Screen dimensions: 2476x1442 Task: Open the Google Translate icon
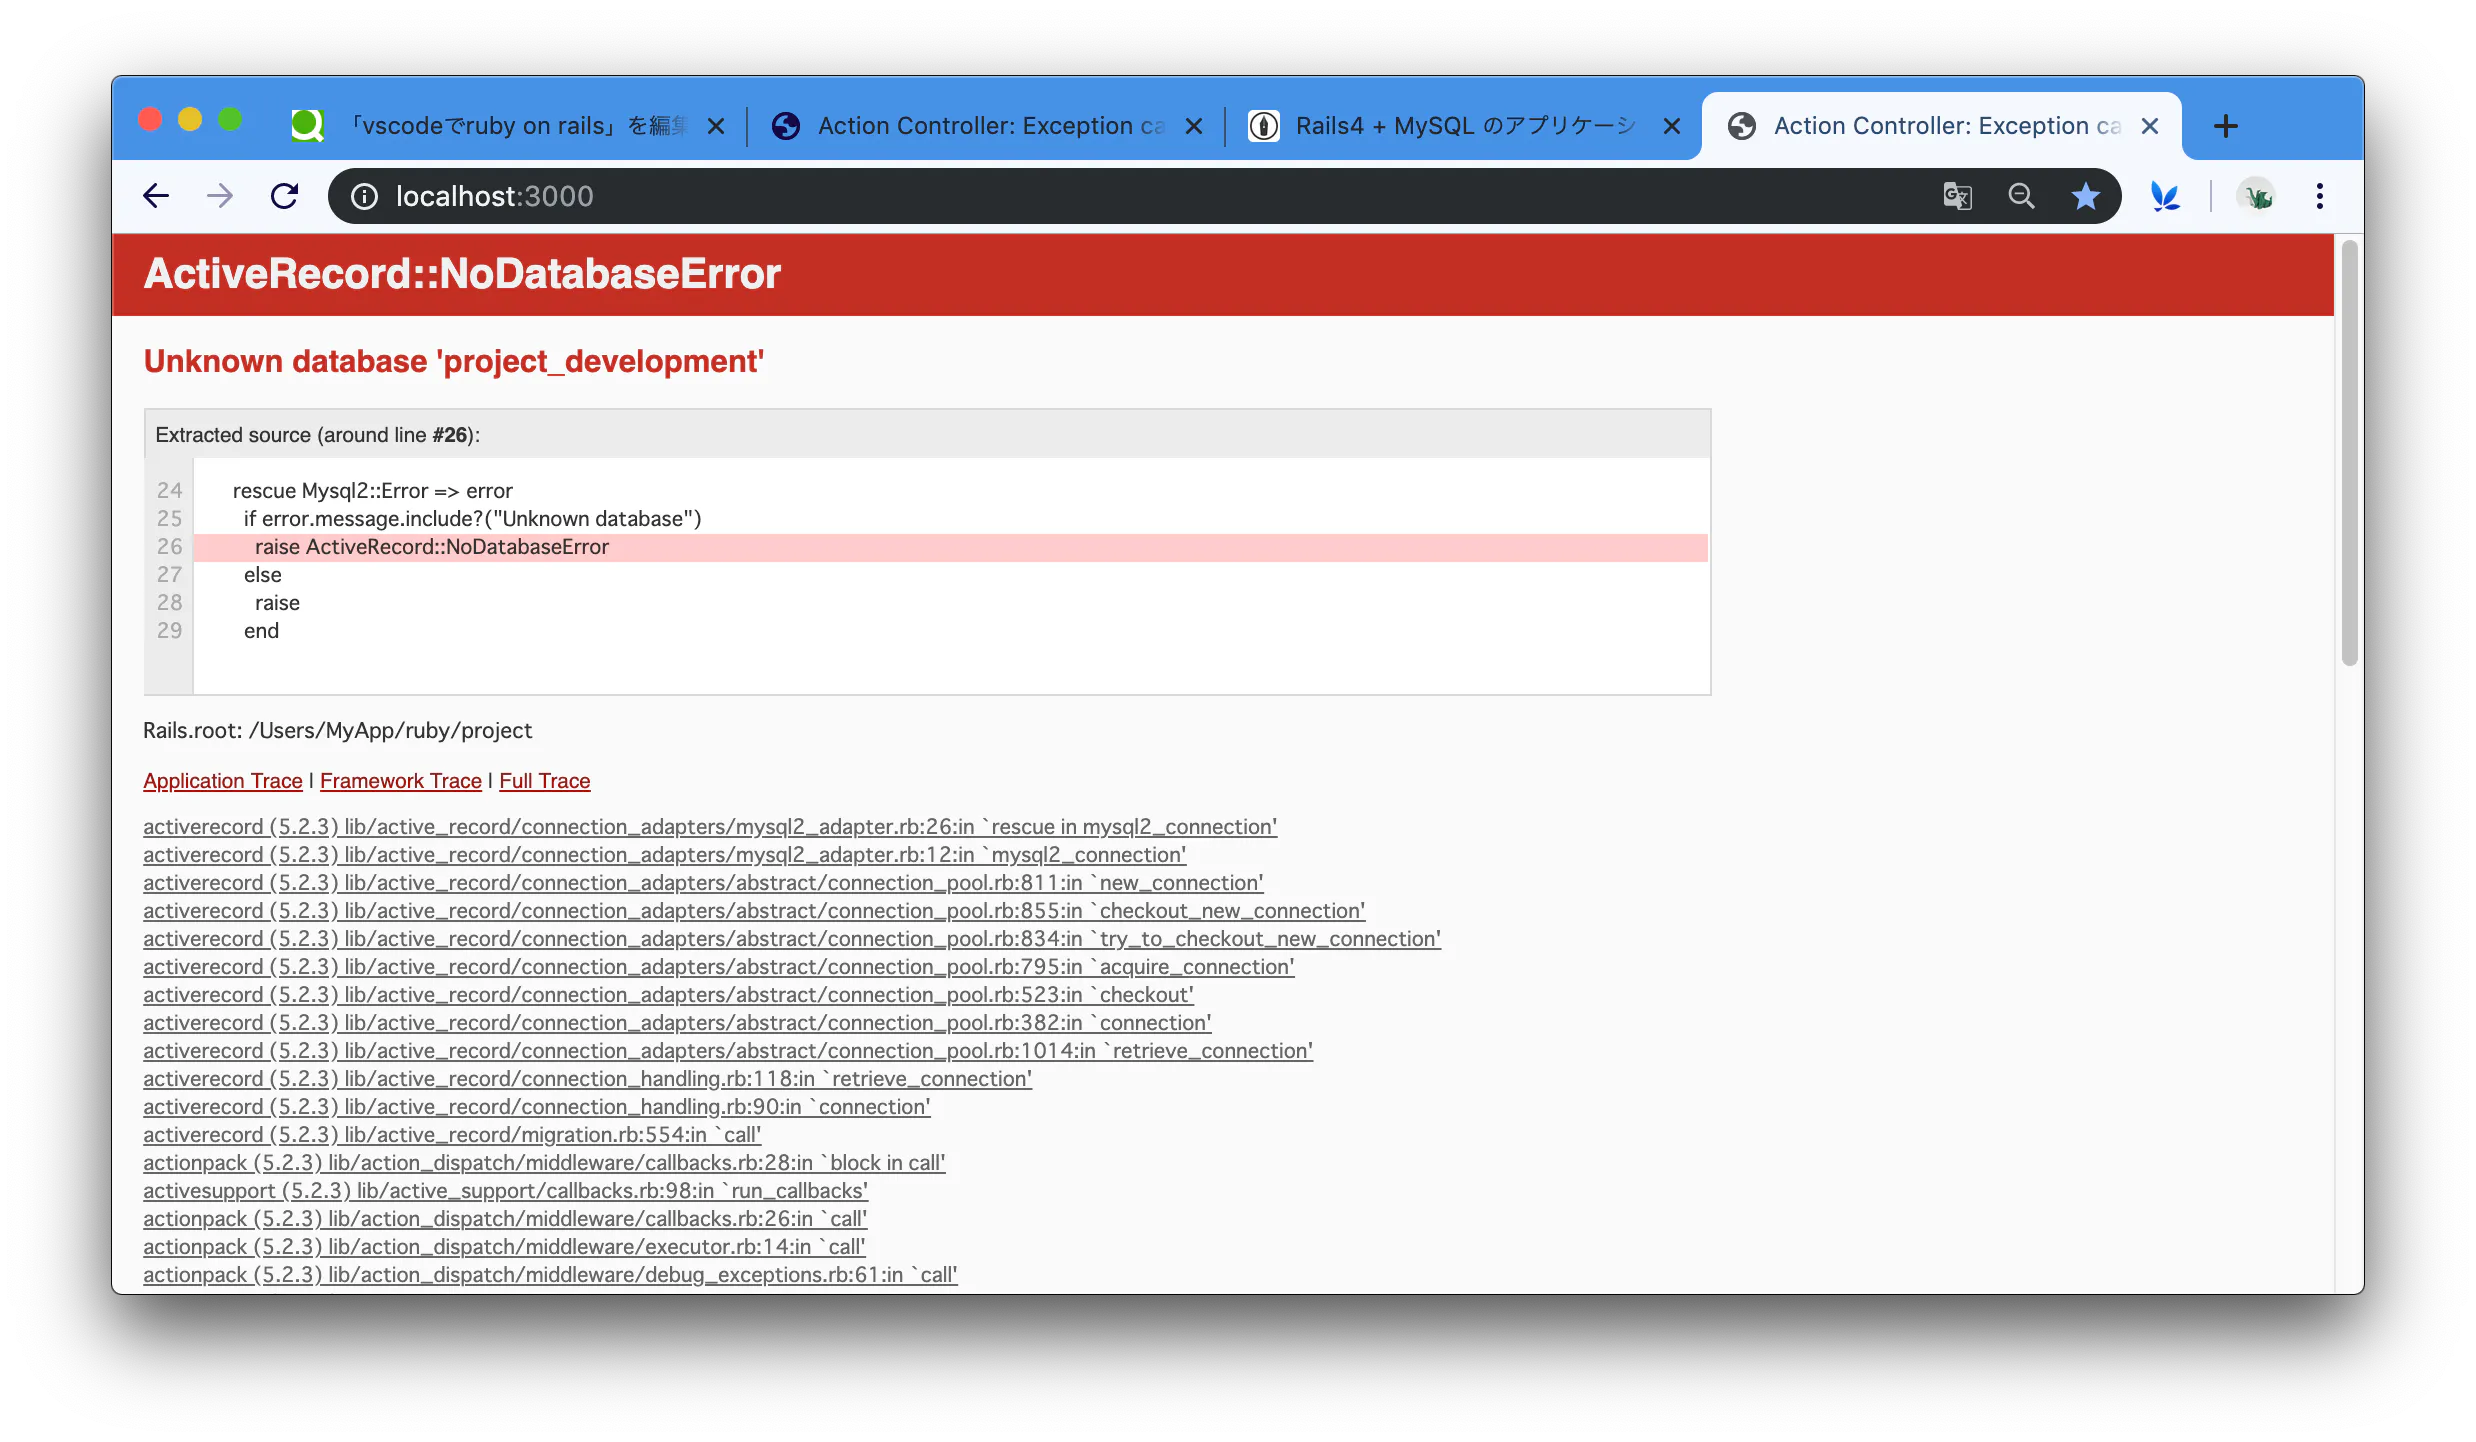pyautogui.click(x=1957, y=196)
